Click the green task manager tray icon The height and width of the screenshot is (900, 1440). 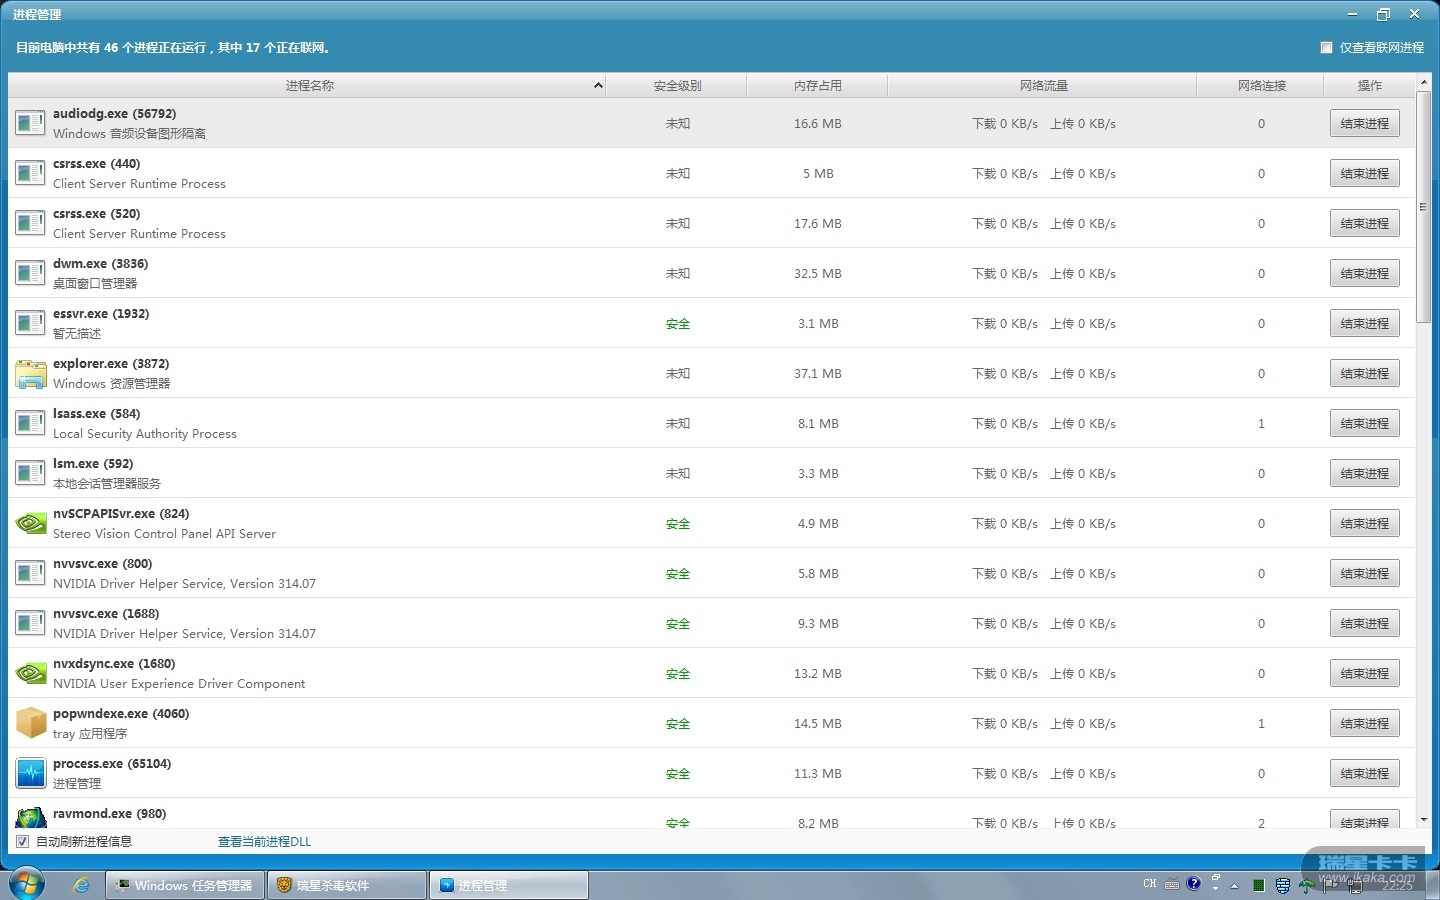tap(1259, 886)
